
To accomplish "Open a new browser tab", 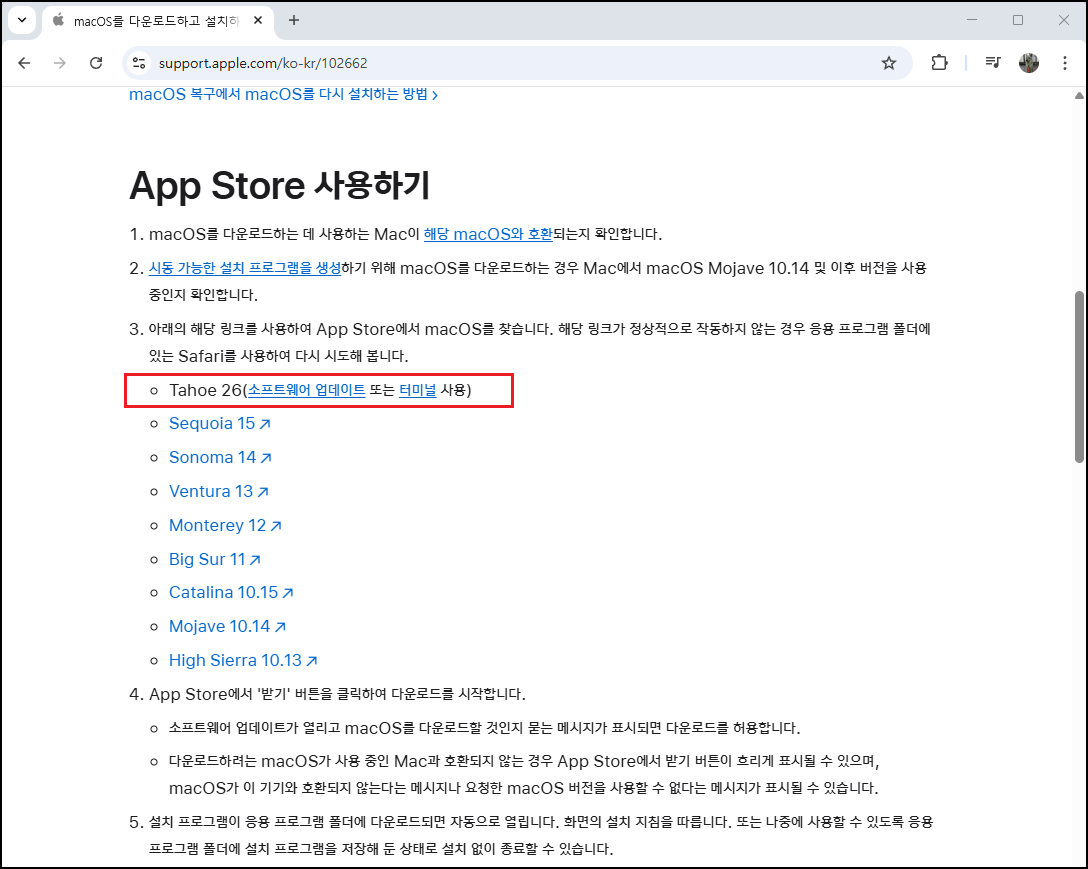I will (x=294, y=20).
